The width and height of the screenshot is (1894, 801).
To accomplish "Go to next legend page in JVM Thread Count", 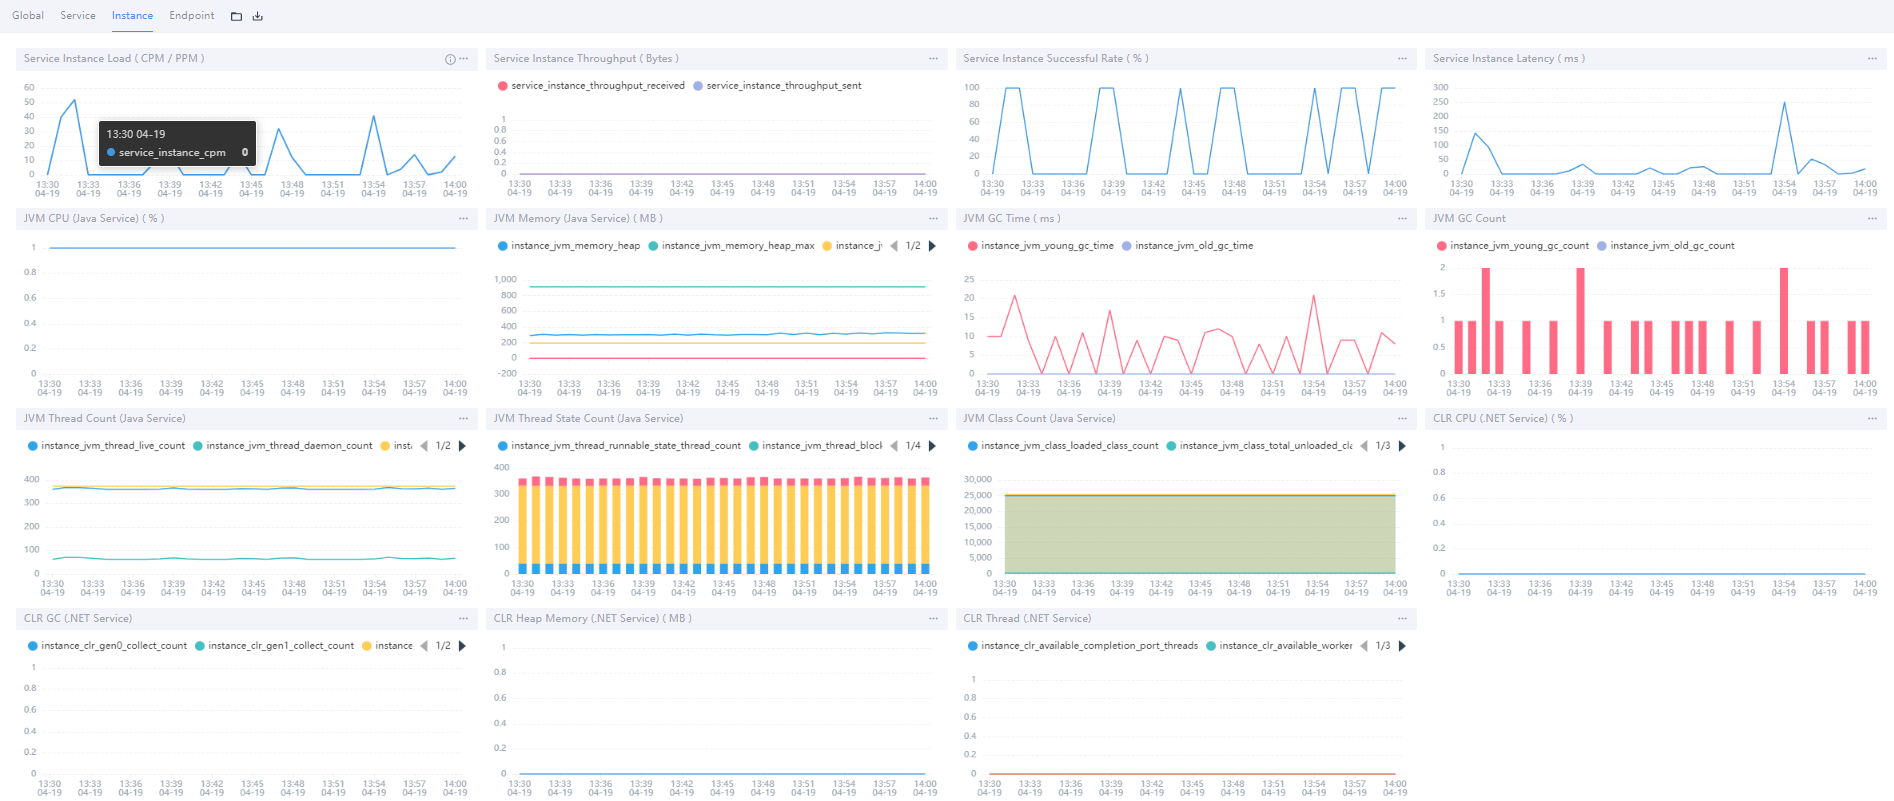I will [x=462, y=446].
